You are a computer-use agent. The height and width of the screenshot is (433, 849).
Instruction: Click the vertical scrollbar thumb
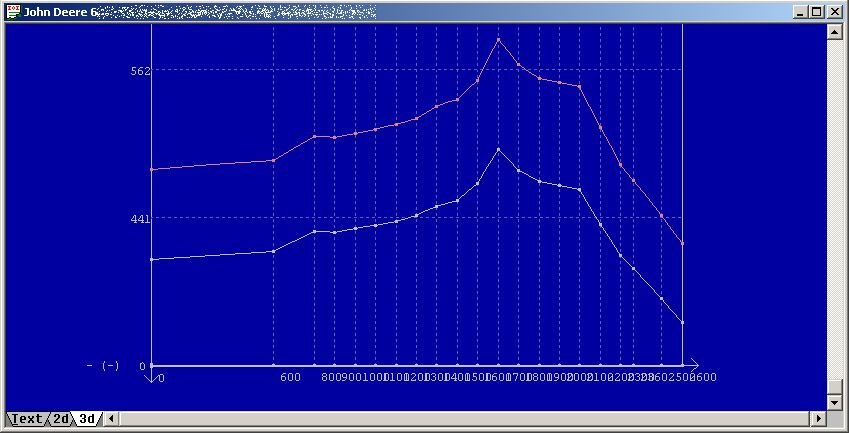(x=836, y=387)
